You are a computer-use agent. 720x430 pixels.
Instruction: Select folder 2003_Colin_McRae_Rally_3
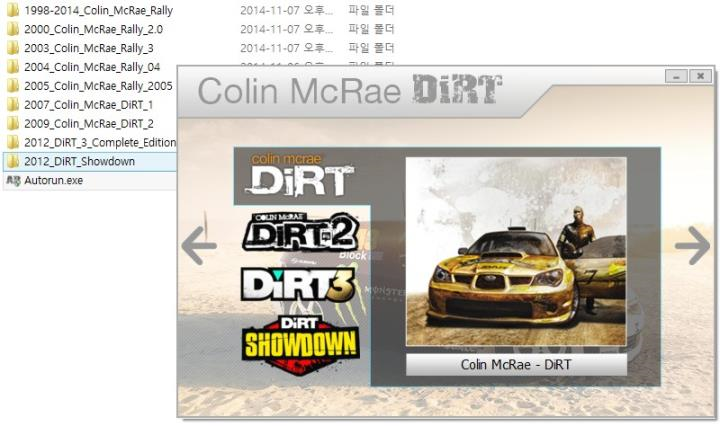tap(89, 48)
